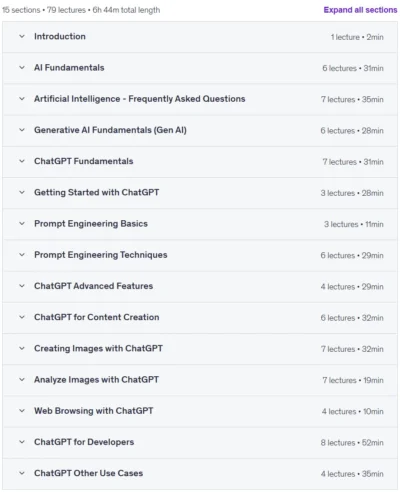Click the 1 lecture 2min label
This screenshot has width=400, height=492.
tap(357, 37)
